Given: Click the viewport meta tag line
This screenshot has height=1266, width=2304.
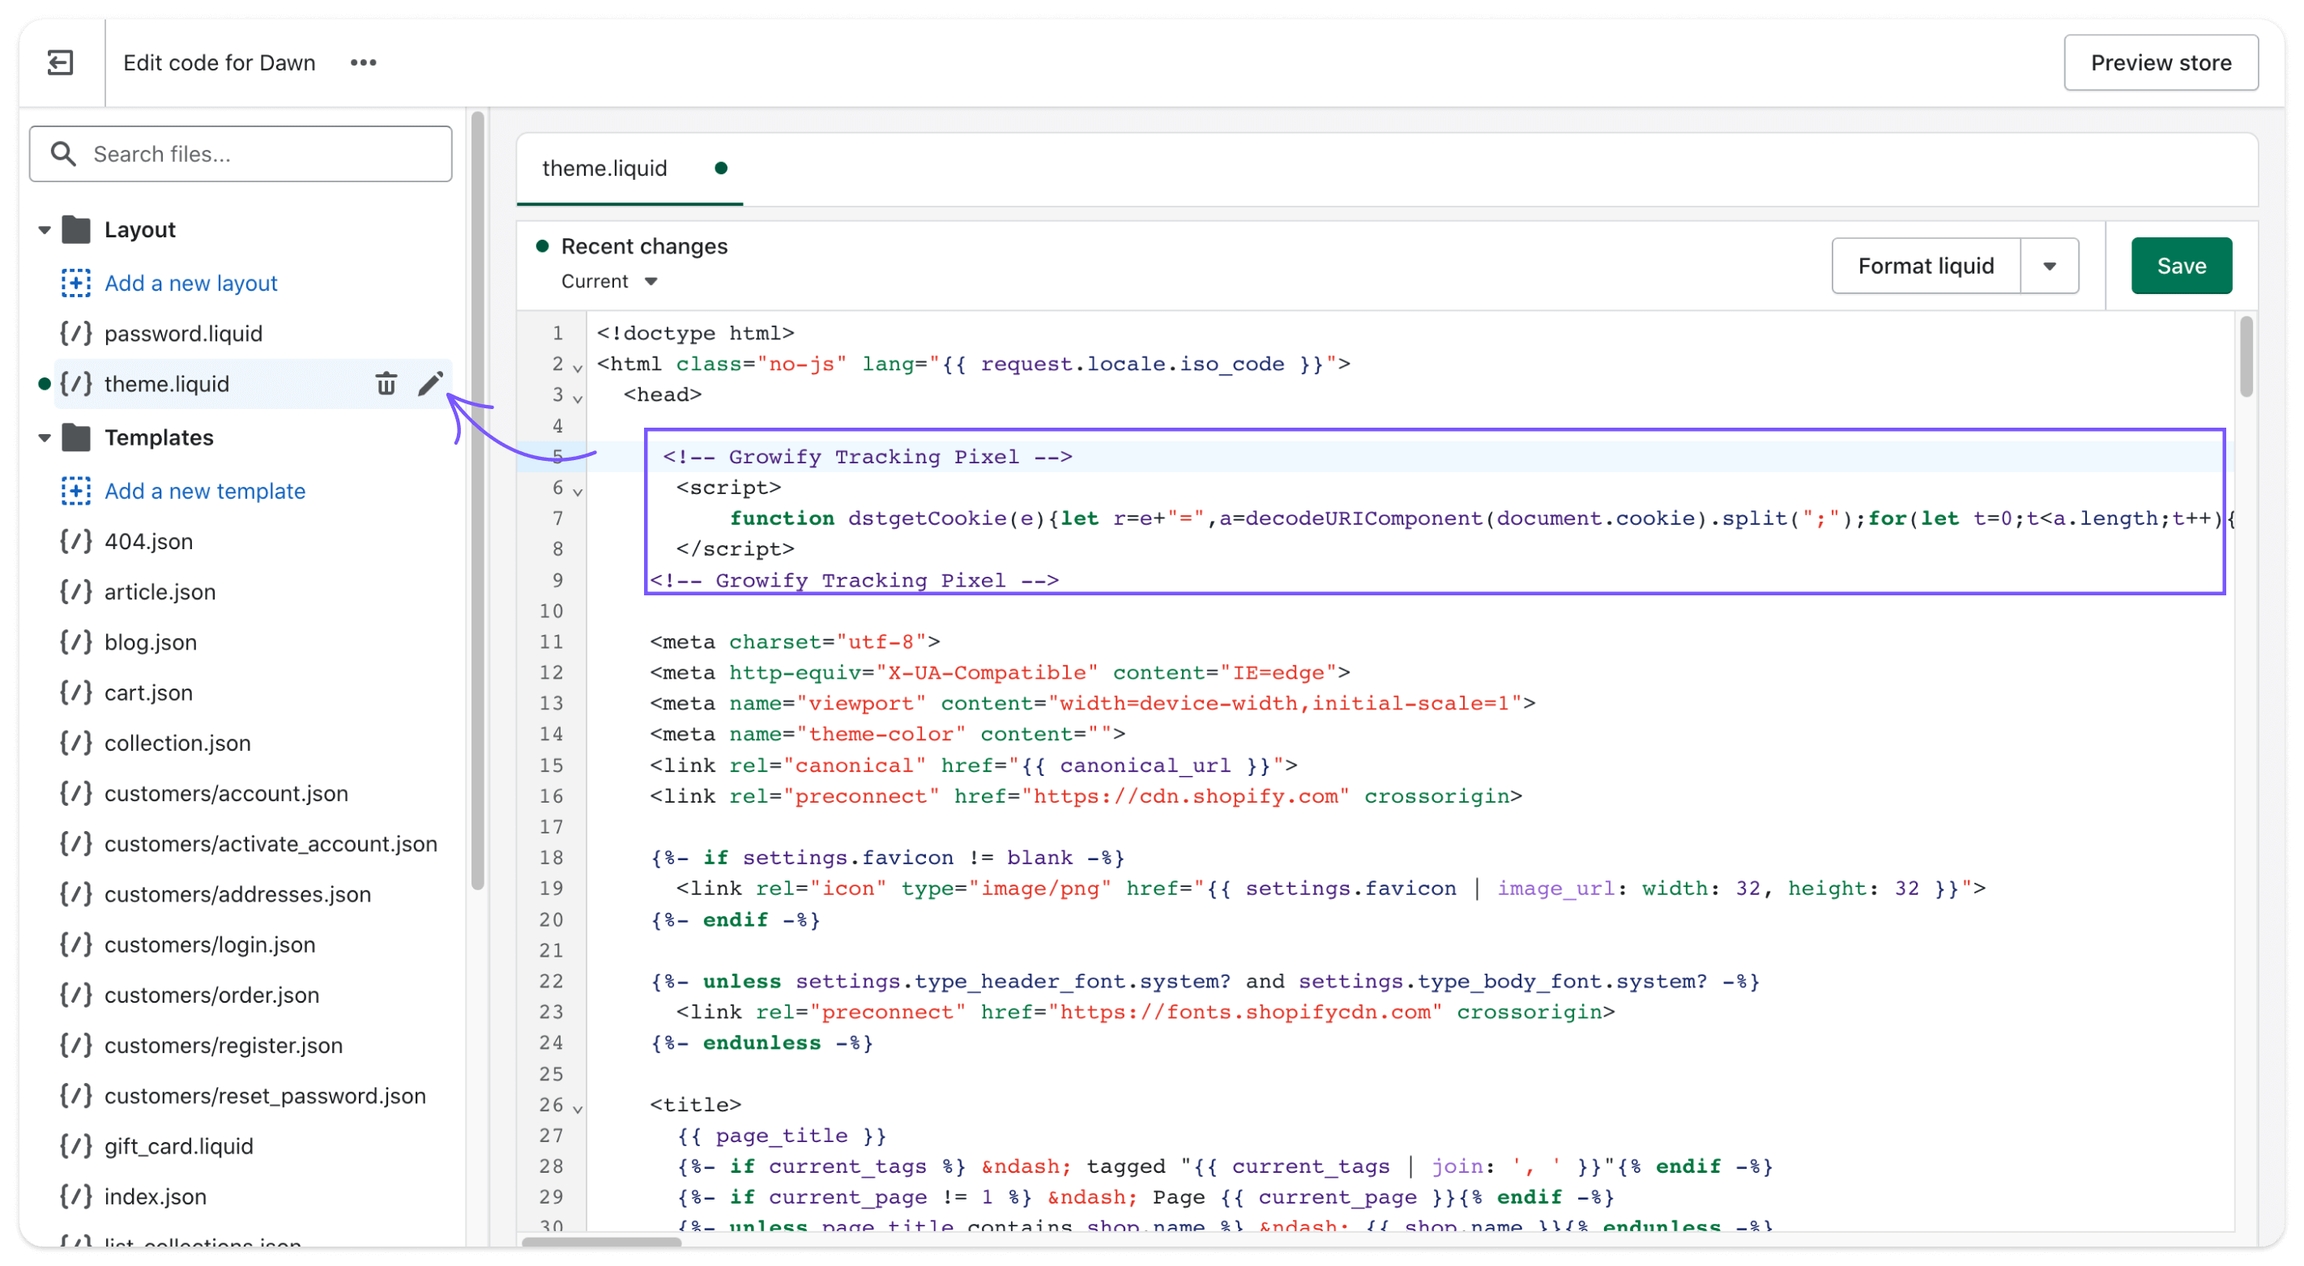Looking at the screenshot, I should click(1093, 704).
